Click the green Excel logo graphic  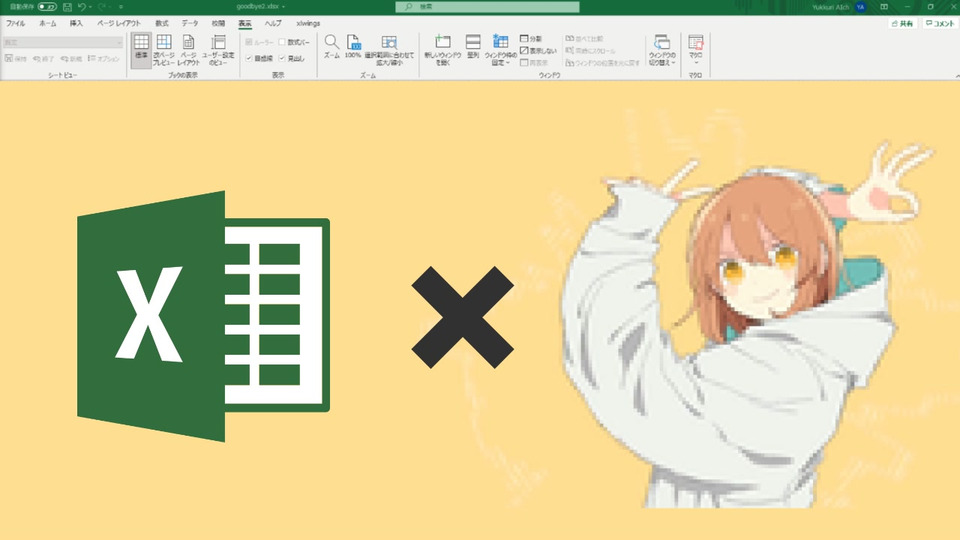[x=203, y=316]
